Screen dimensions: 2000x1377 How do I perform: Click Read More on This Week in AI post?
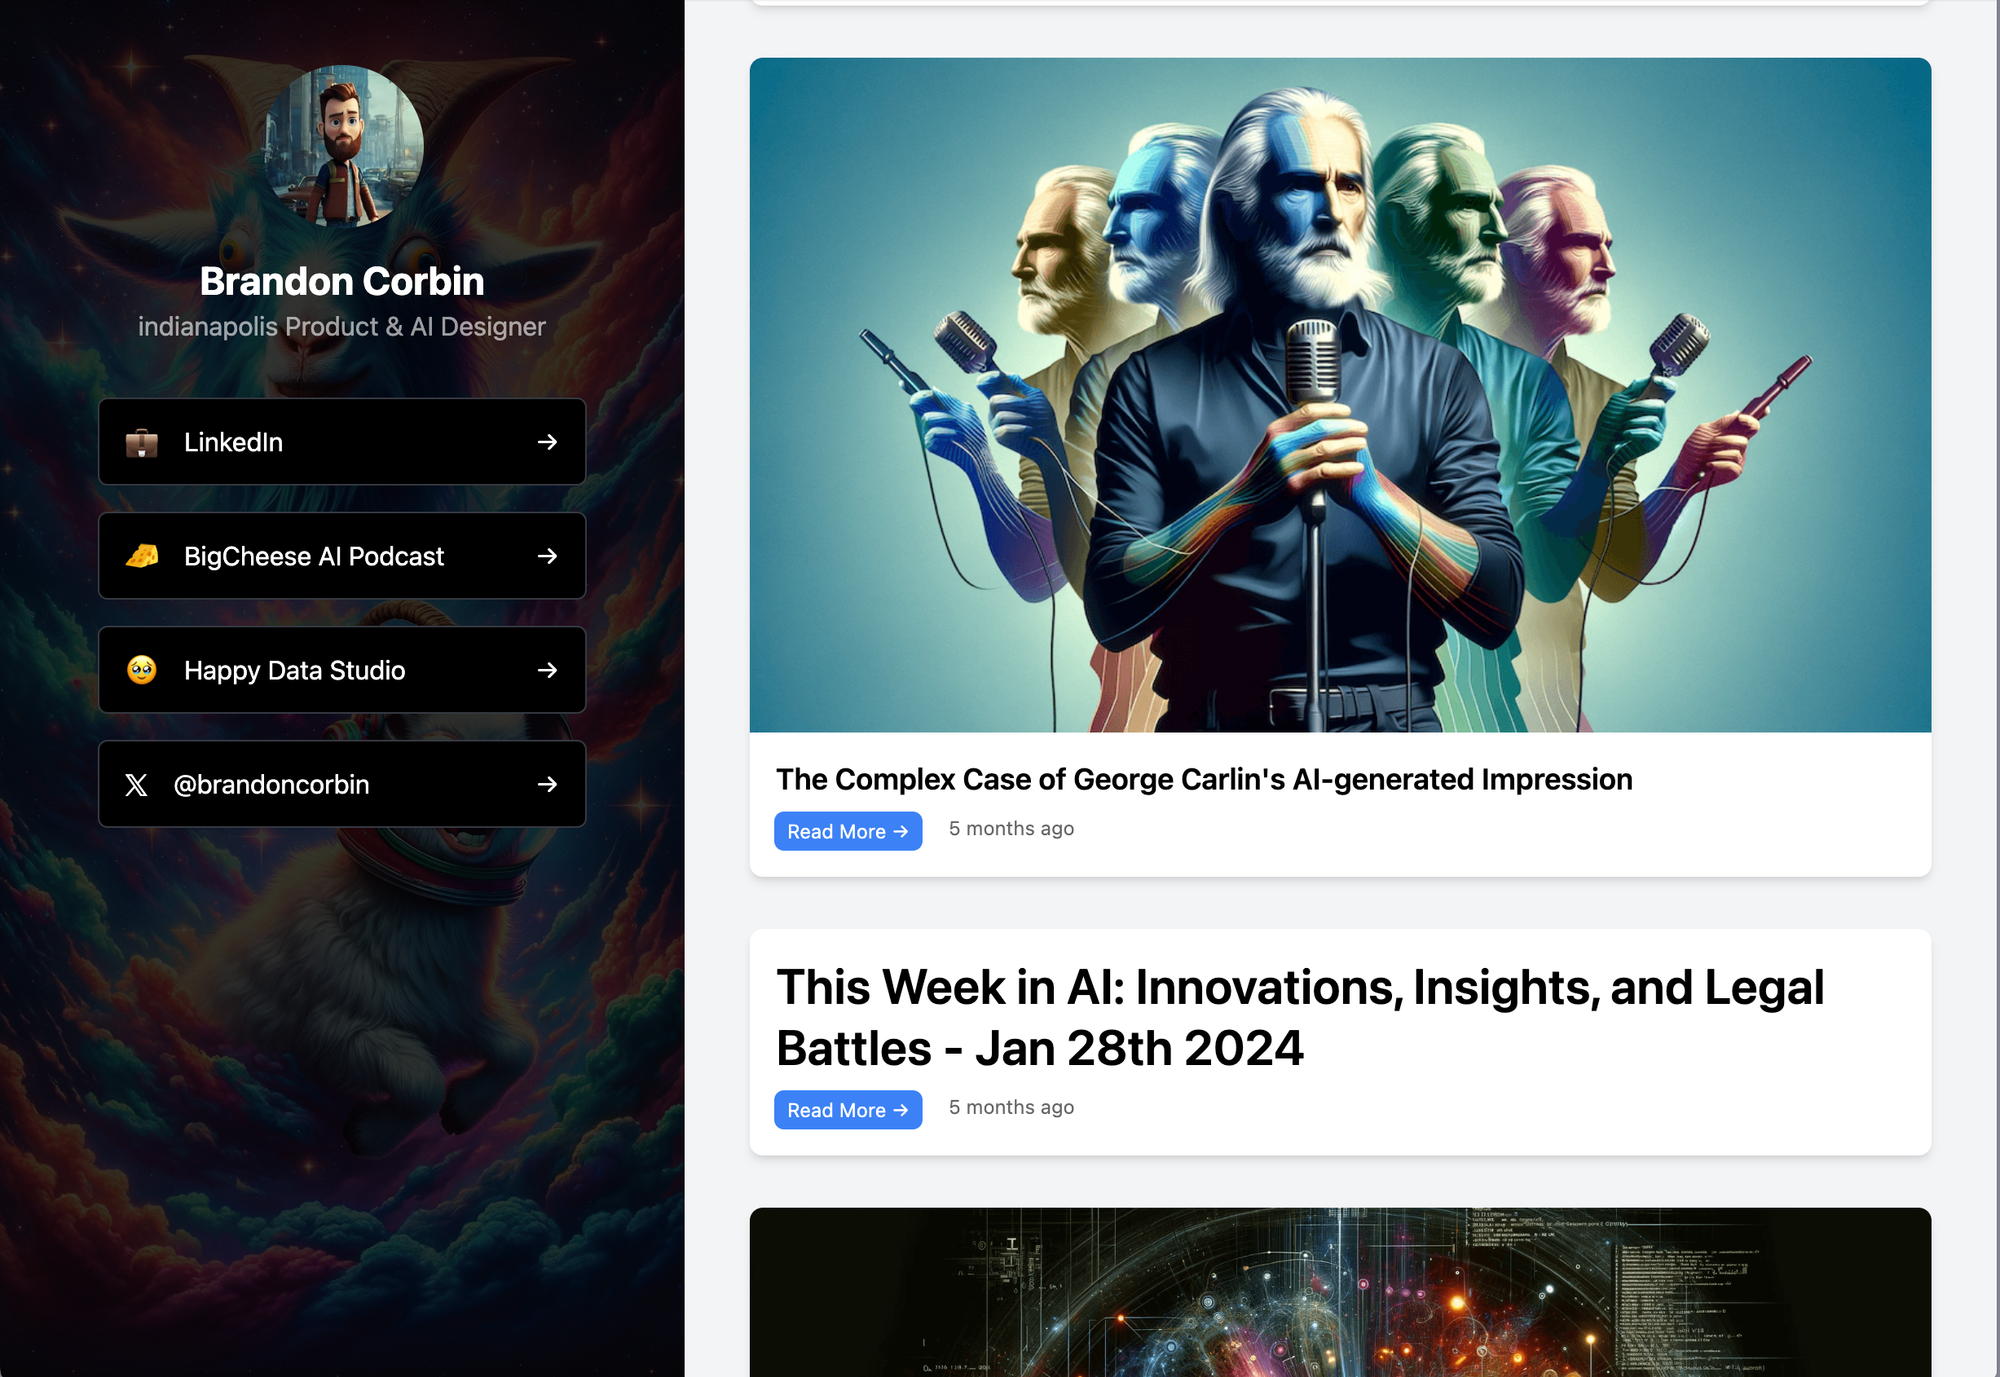pos(848,1110)
